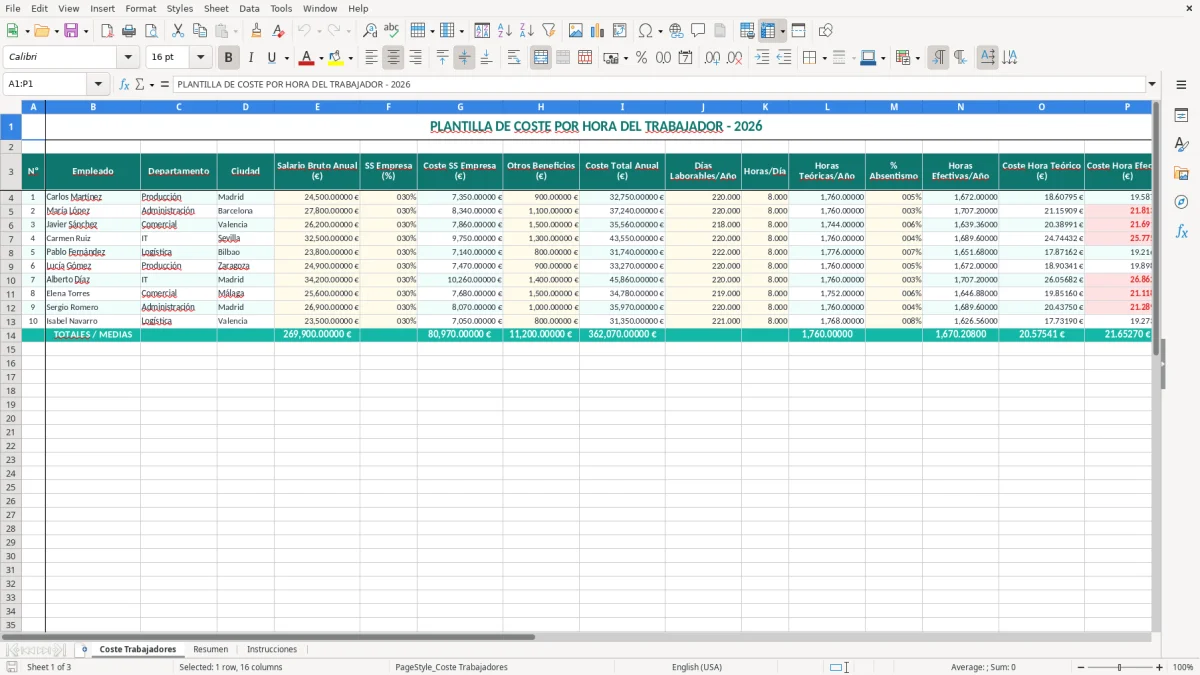
Task: Expand the Name Box dropdown arrow
Action: tap(98, 85)
